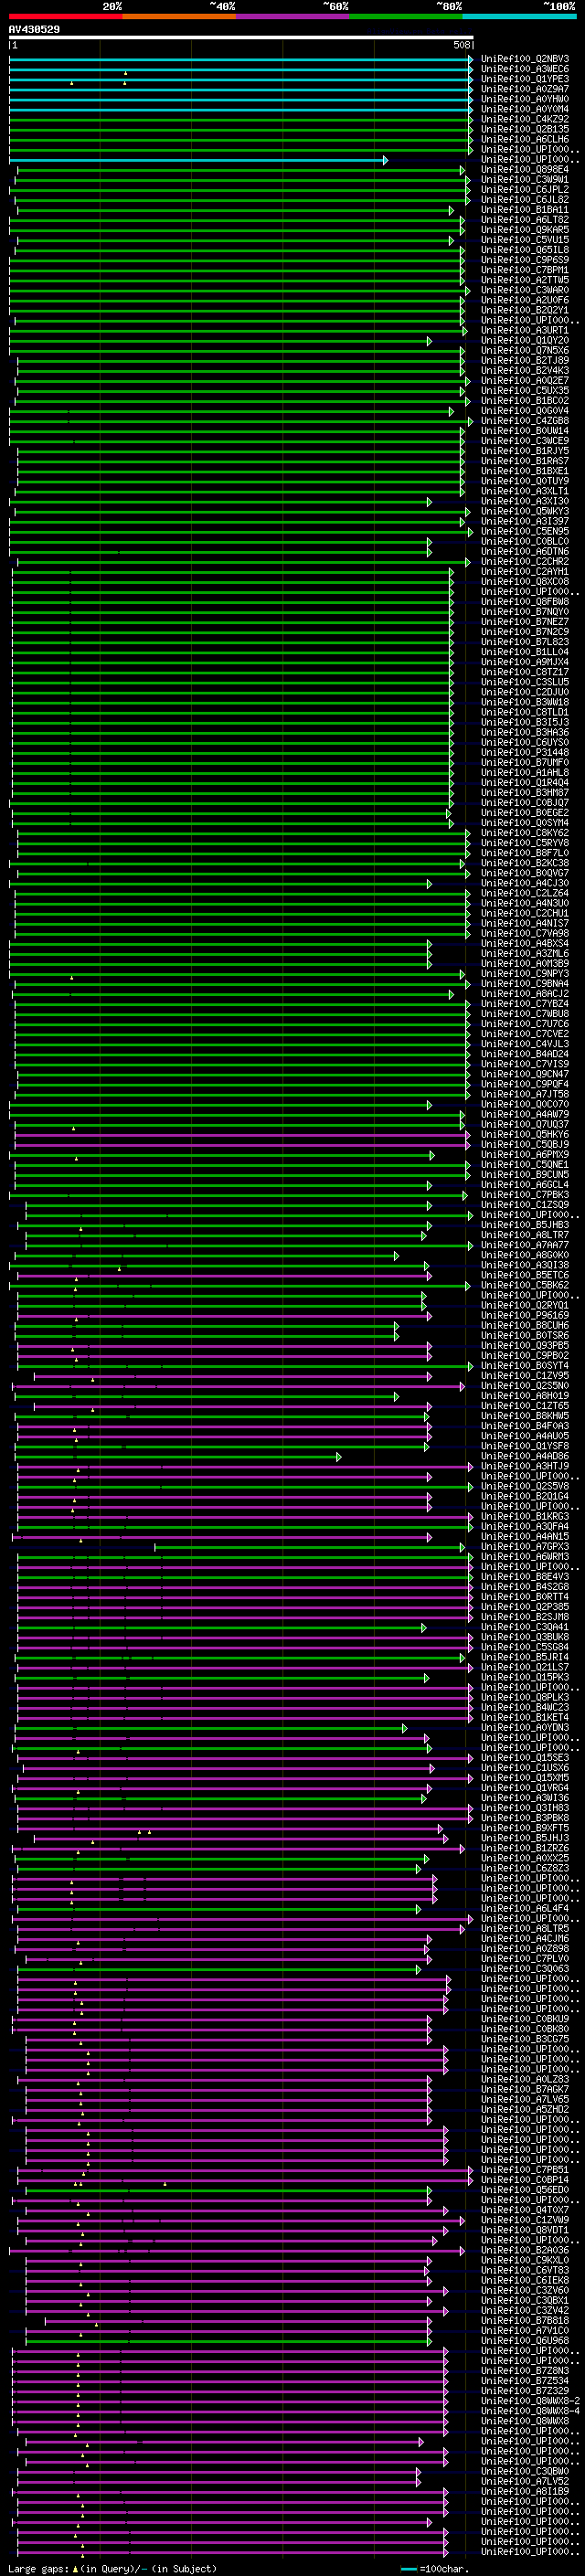Screen dimensions: 585x2576
Task: Select the UniRef100_Q9KAR5 label
Action: tap(524, 230)
